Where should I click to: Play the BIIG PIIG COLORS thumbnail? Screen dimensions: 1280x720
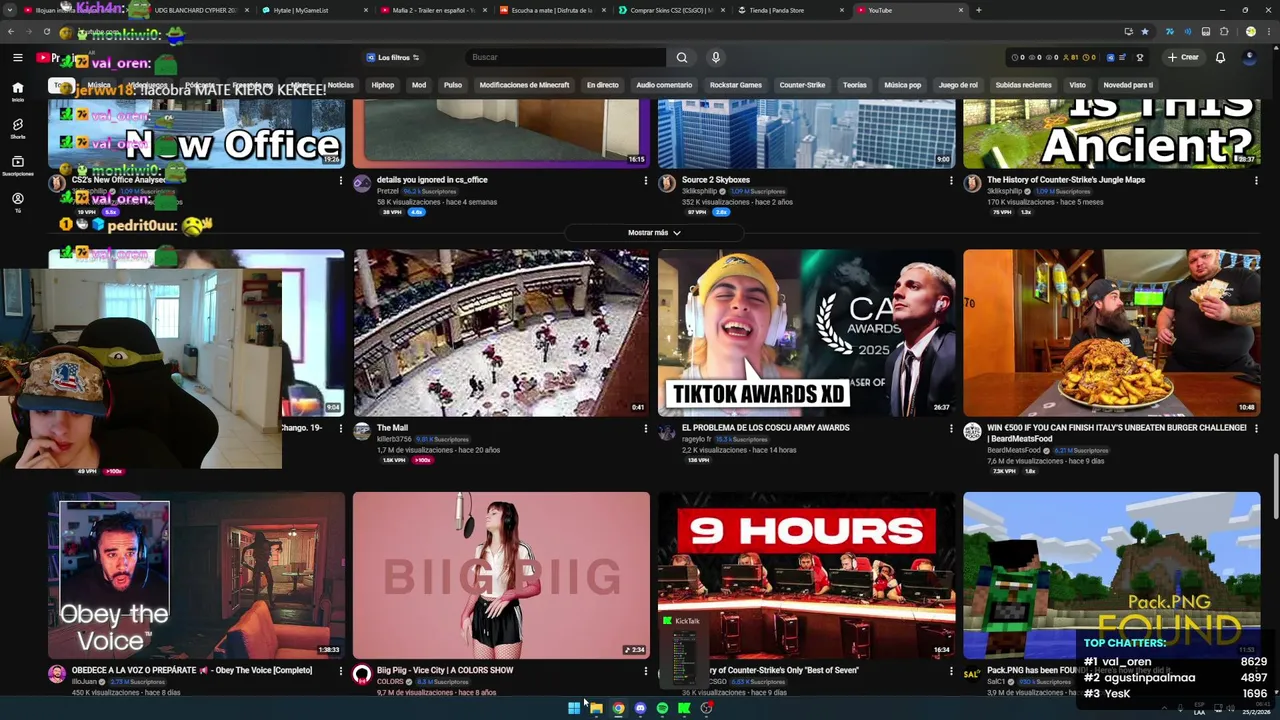coord(501,575)
